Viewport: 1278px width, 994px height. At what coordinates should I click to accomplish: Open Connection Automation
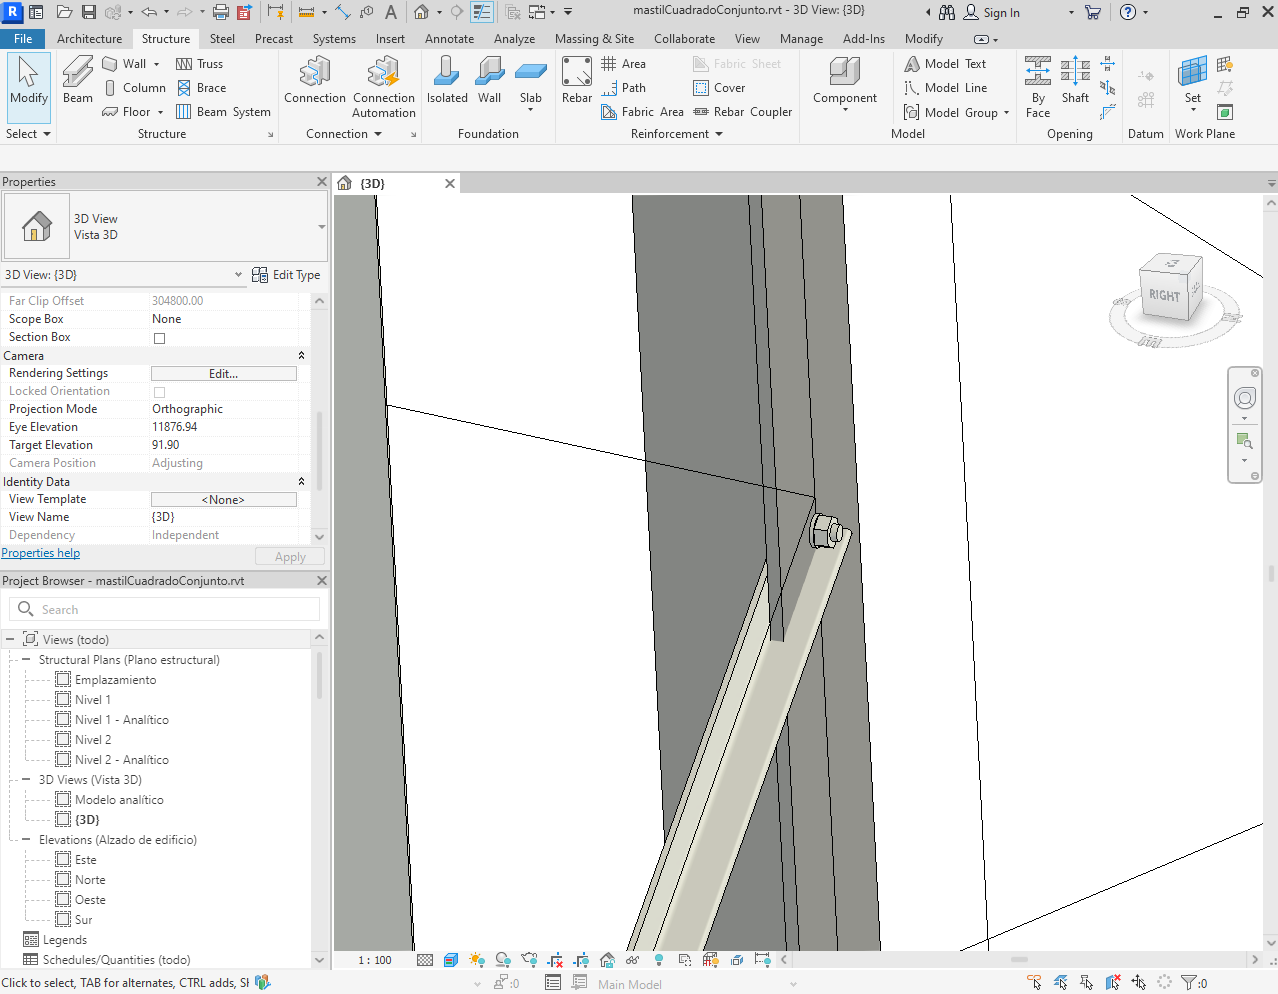point(383,87)
